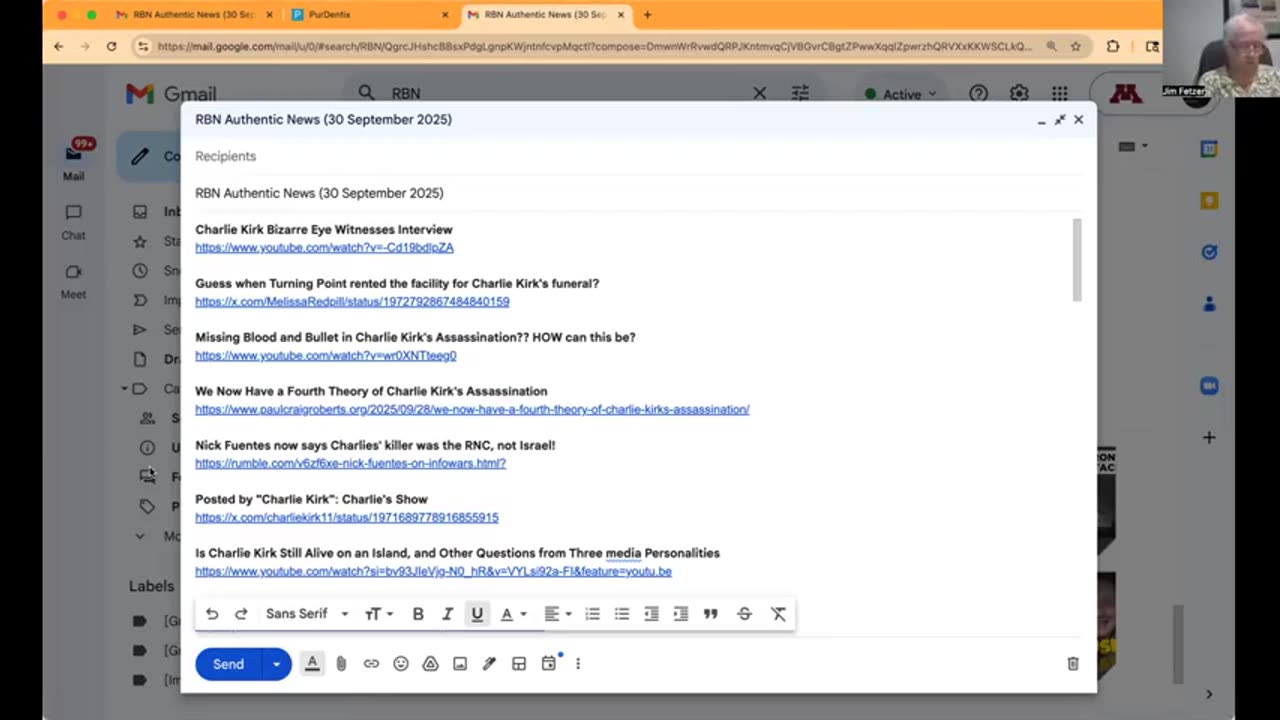1280x720 pixels.
Task: Open the youtu.be feature YouTube link
Action: [x=433, y=572]
